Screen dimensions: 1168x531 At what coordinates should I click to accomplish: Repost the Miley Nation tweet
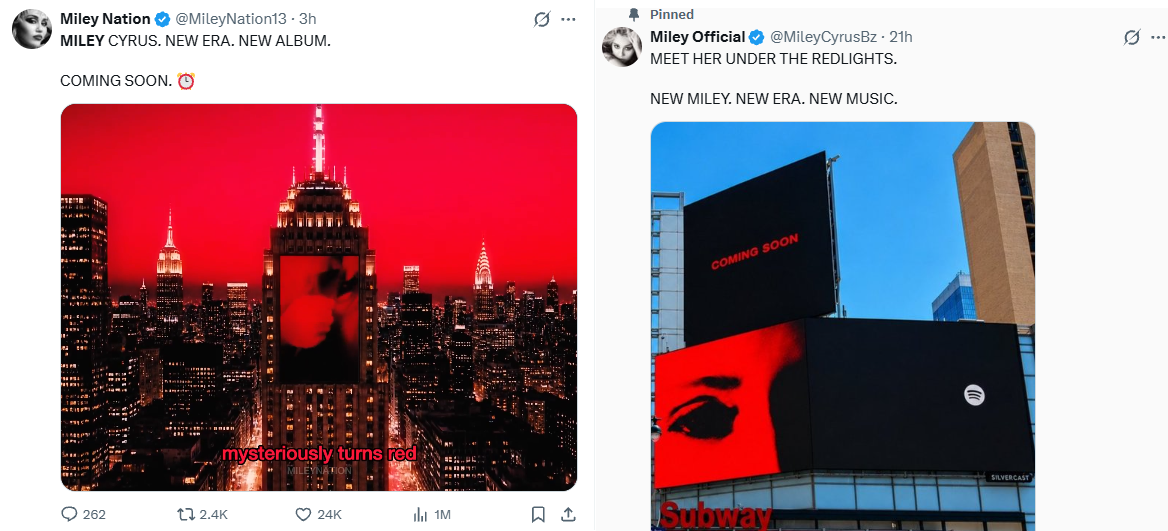(185, 514)
